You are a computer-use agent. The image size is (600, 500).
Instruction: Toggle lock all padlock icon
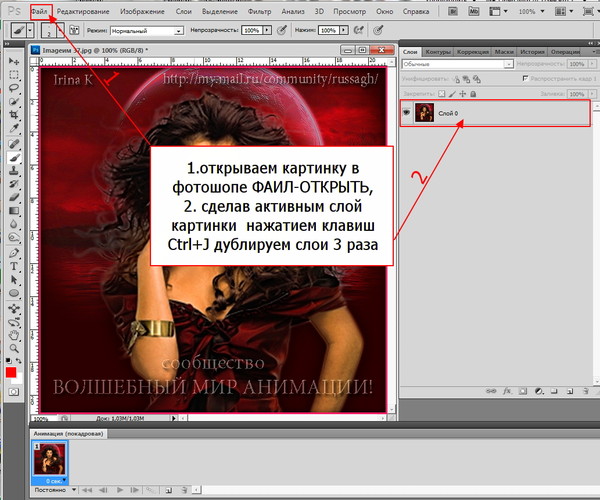[473, 94]
